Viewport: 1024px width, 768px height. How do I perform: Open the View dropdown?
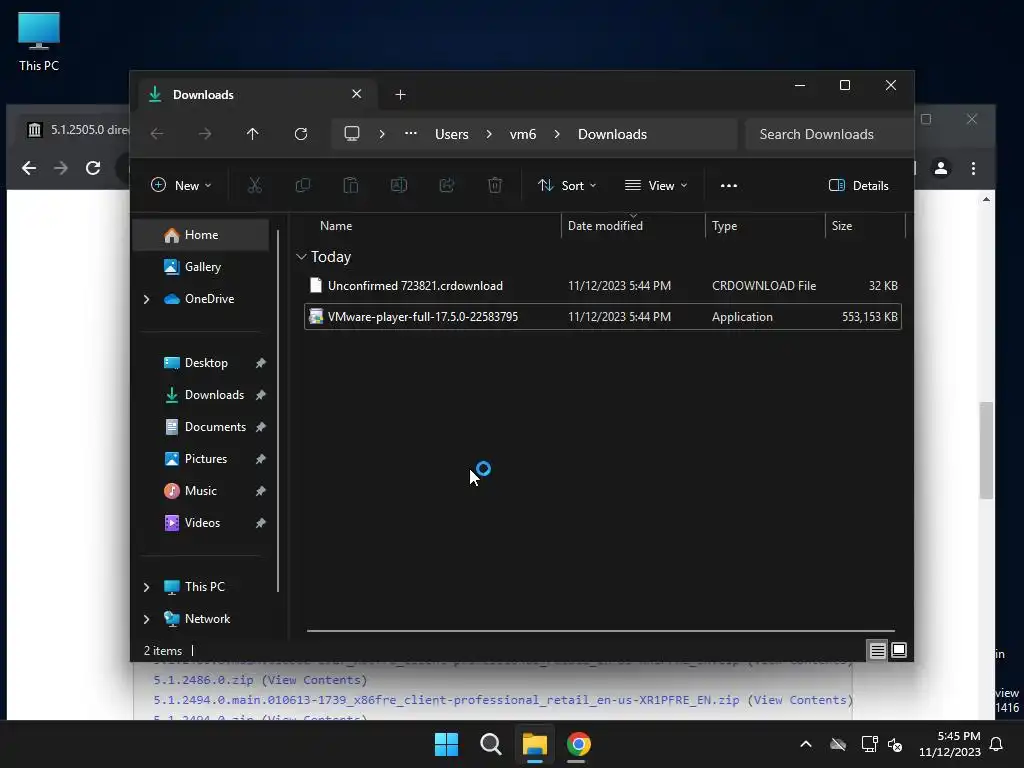pos(656,185)
